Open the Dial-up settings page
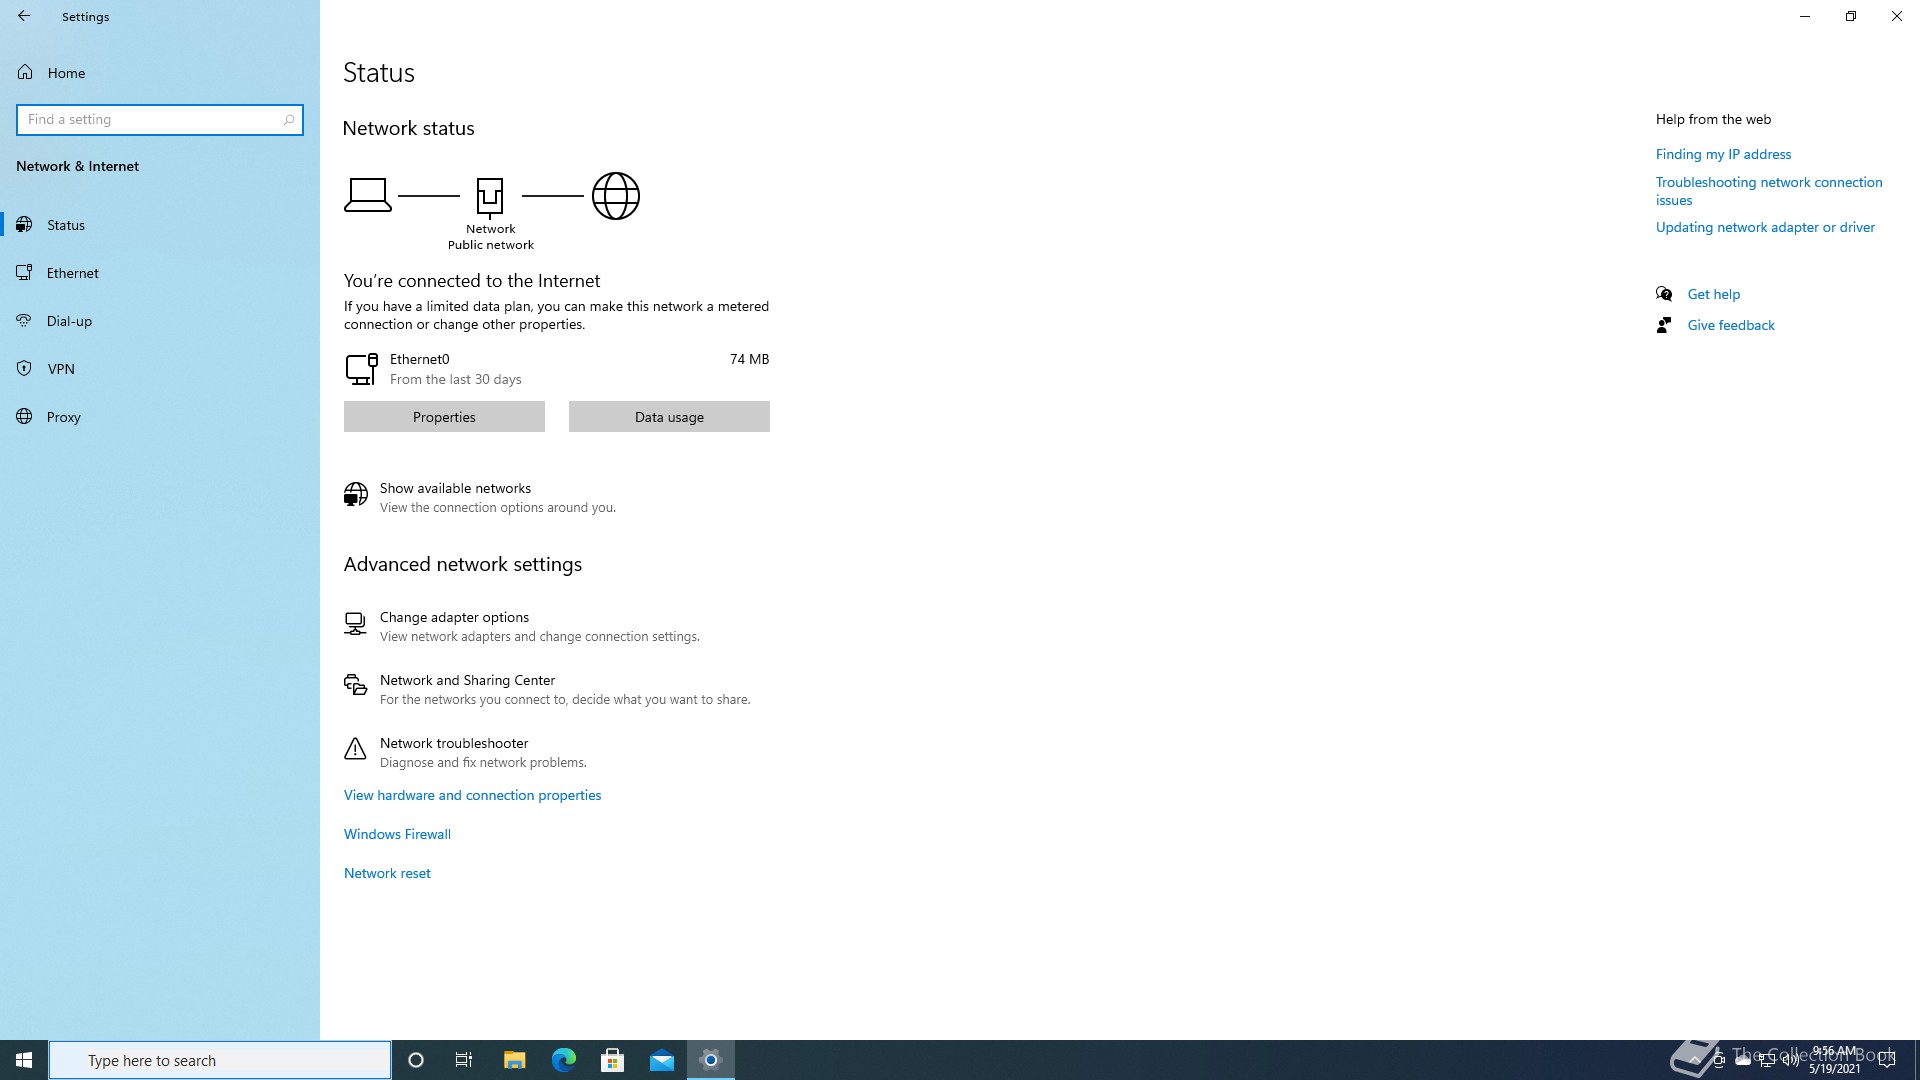Viewport: 1920px width, 1080px height. 69,321
